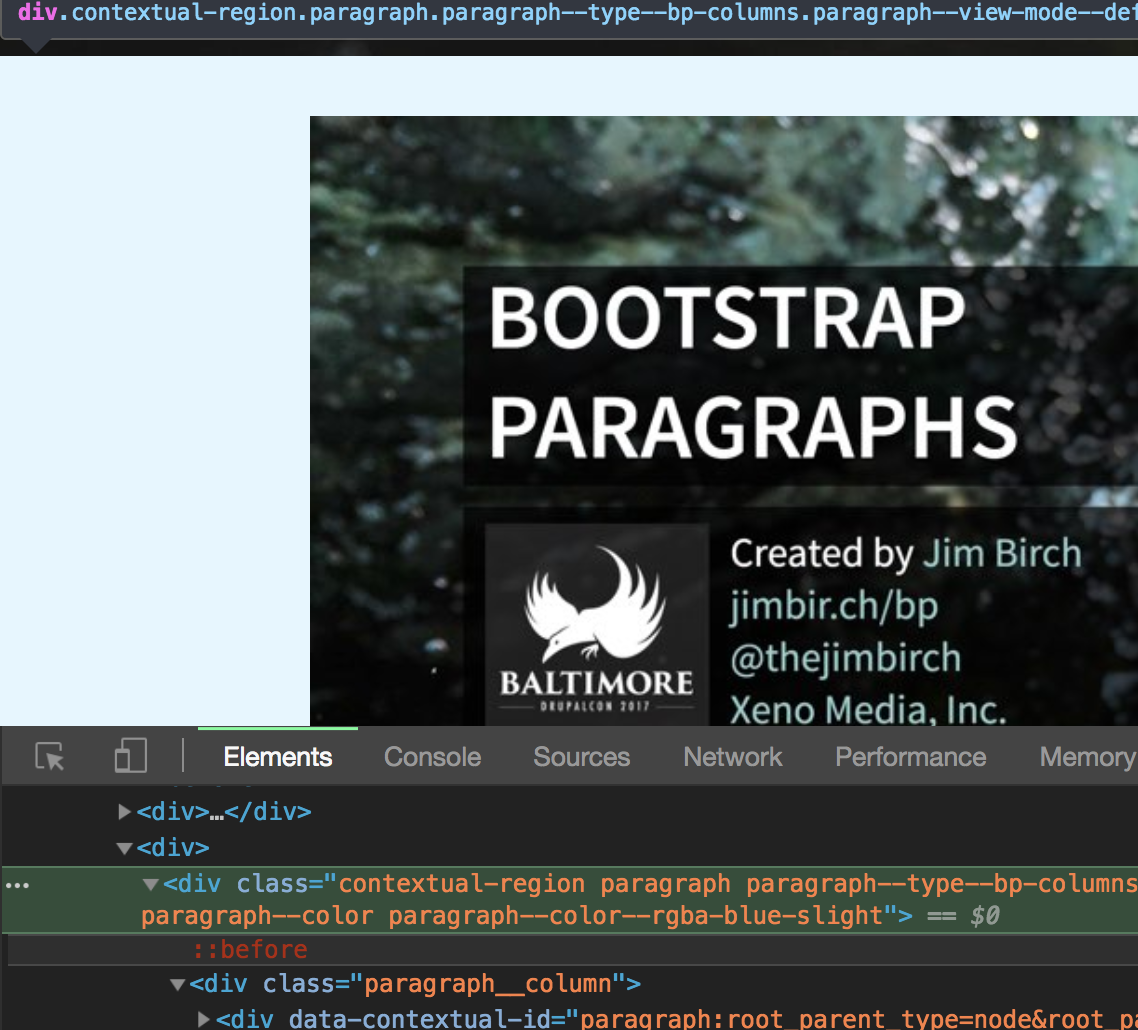Select the paragraph--color--rgba-blue-slight class text

click(635, 916)
